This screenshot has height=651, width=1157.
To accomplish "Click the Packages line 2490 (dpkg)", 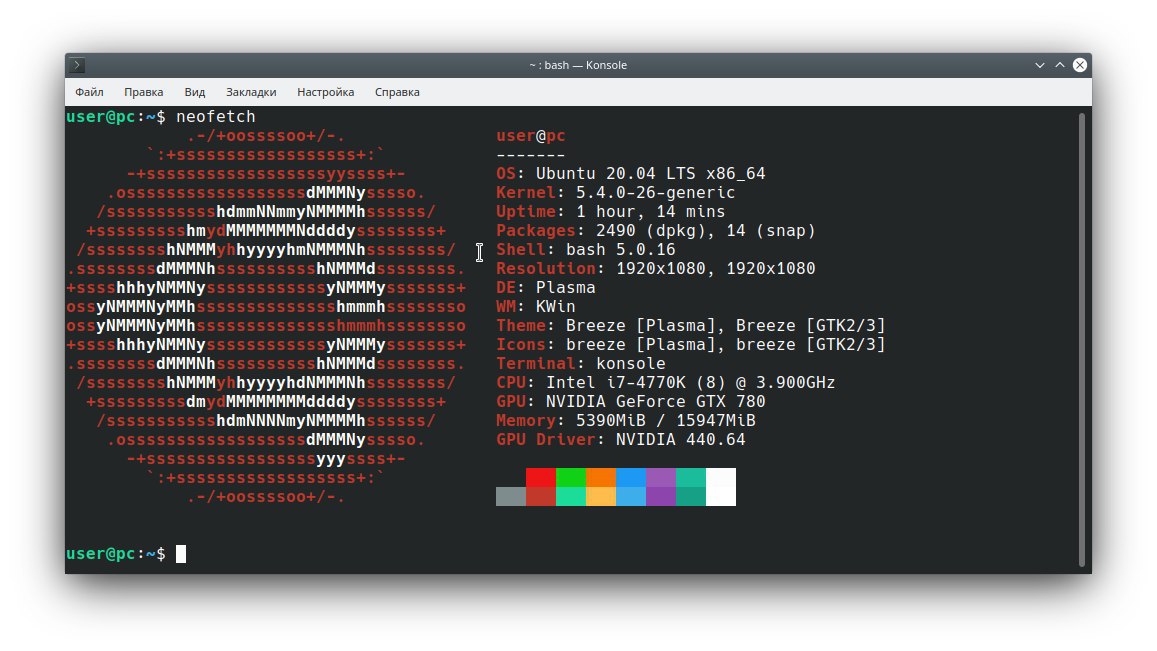I will (655, 231).
